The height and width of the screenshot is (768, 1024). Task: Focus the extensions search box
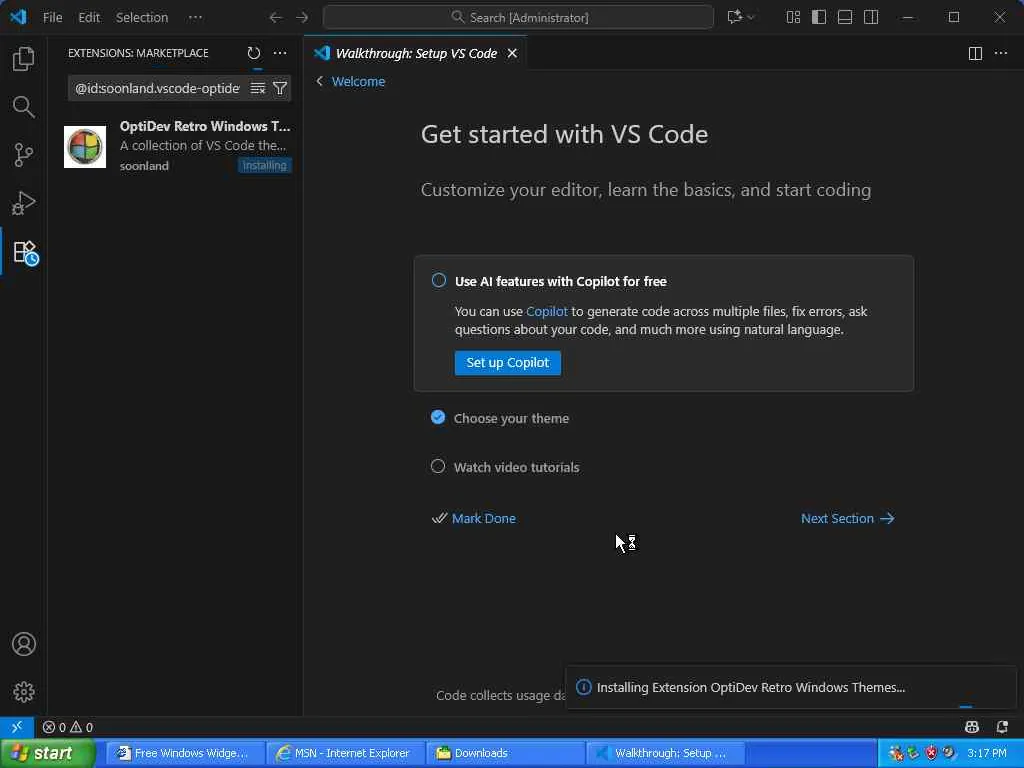coord(157,88)
